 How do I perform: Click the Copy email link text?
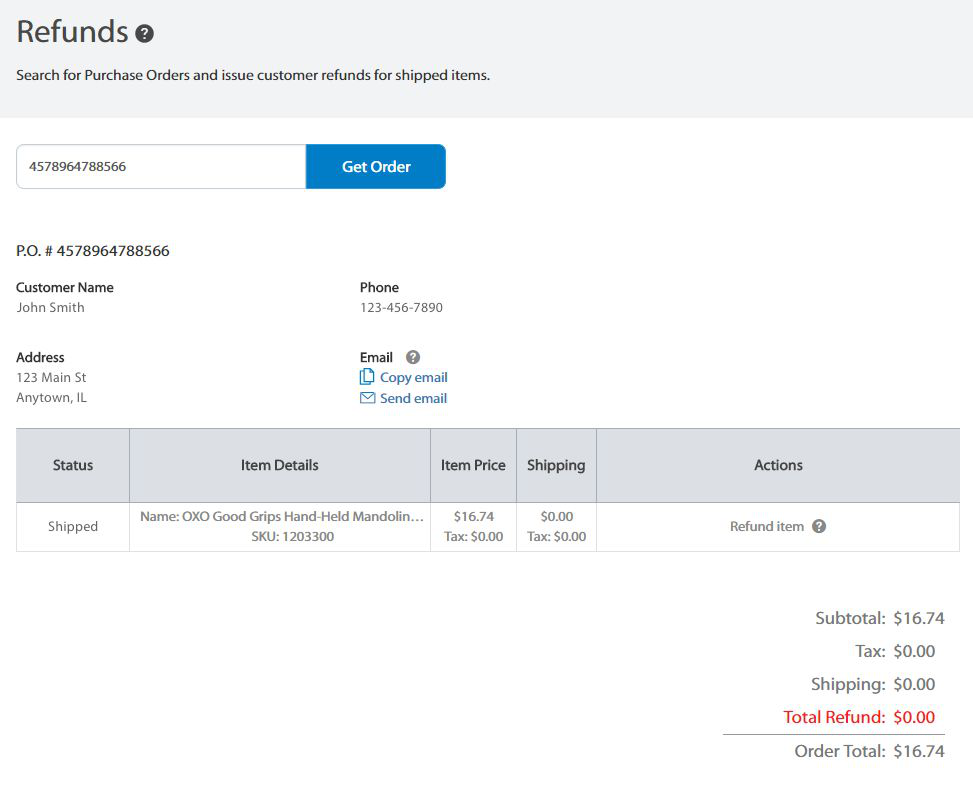coord(413,377)
